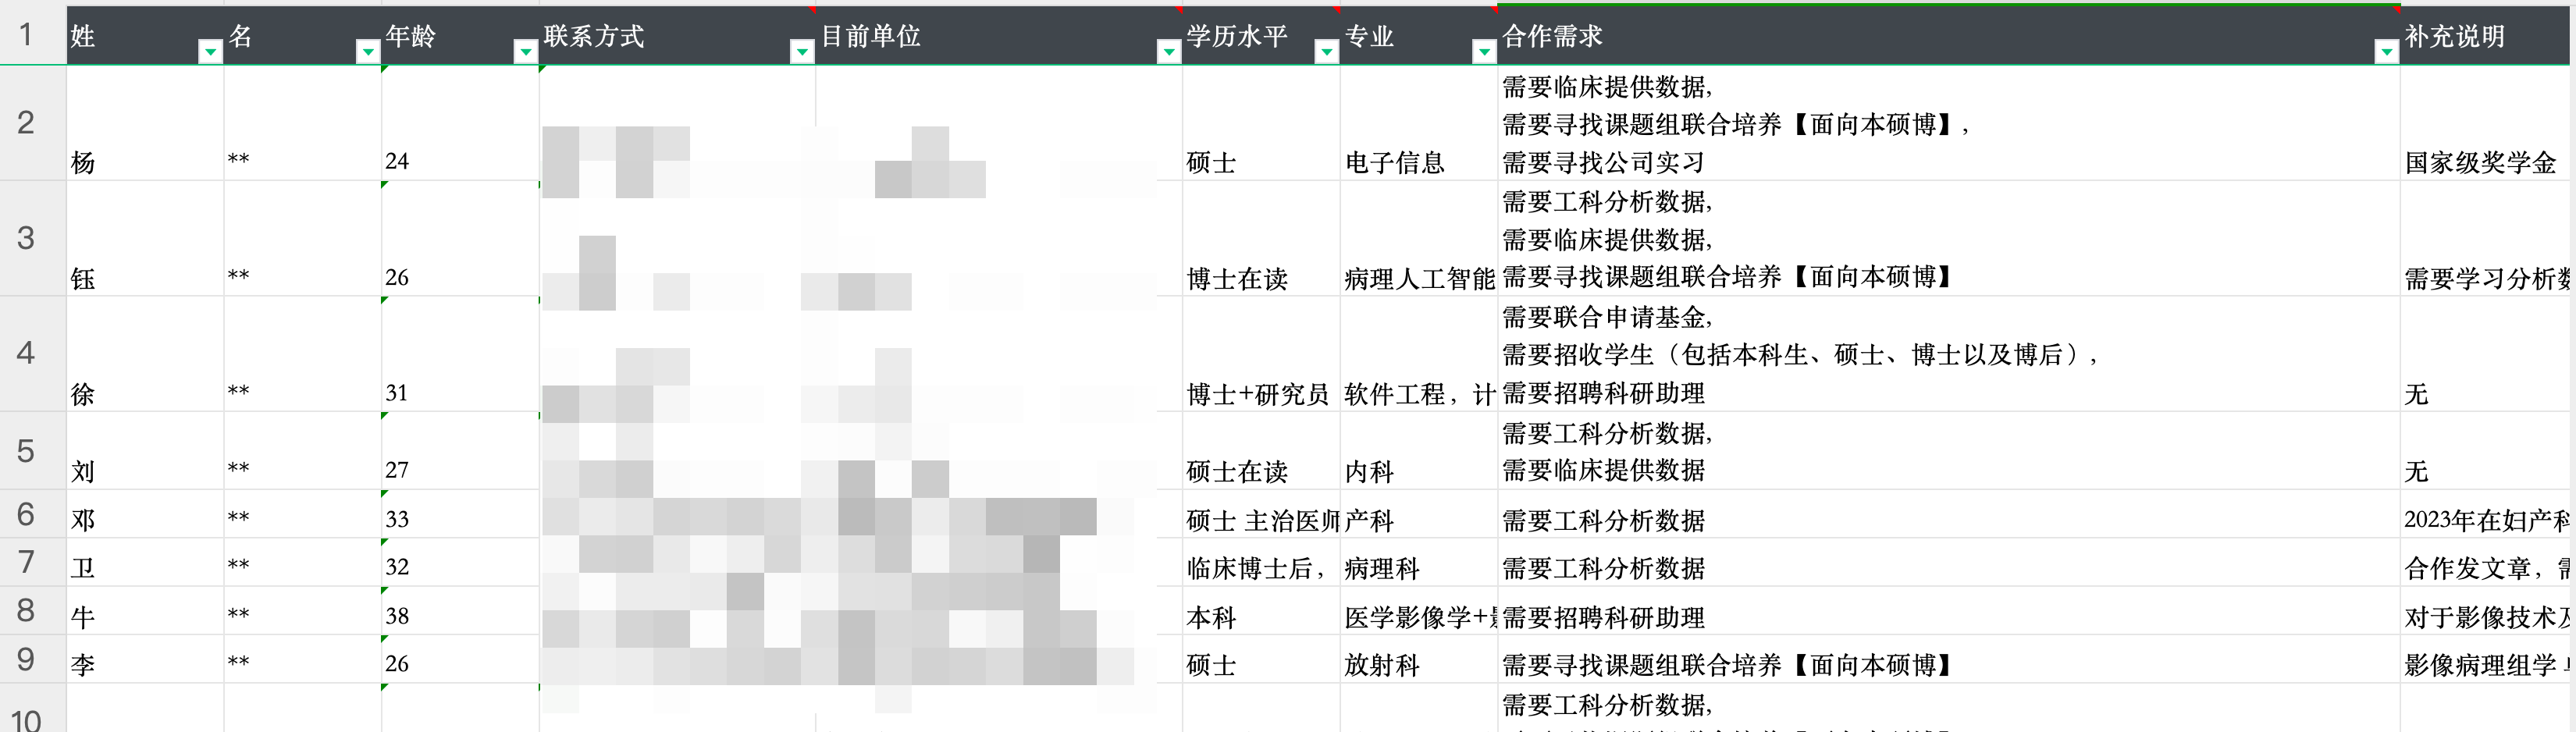Viewport: 2576px width, 732px height.
Task: Select the cell containing surname 牛
Action: point(145,610)
